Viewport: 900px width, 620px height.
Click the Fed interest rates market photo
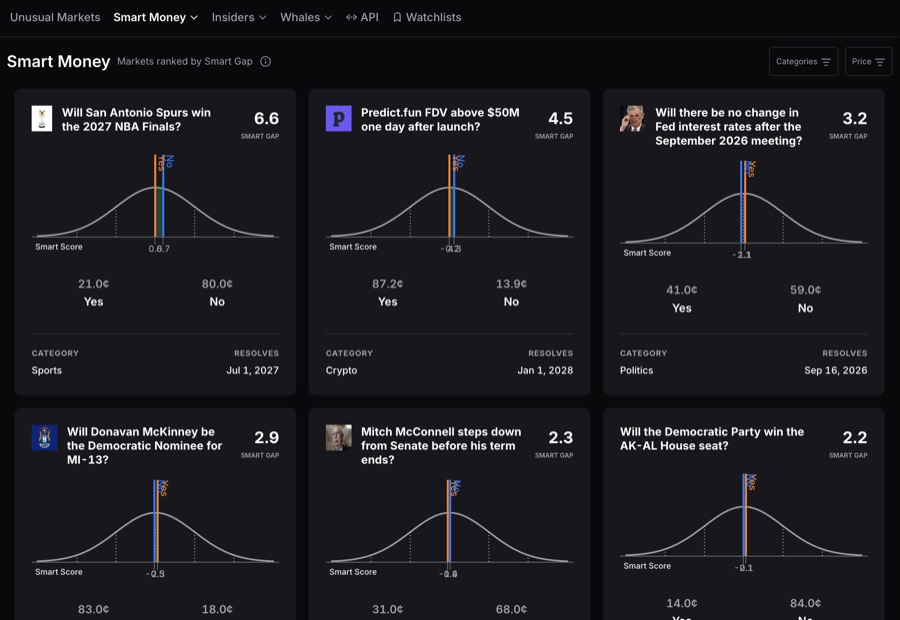633,118
